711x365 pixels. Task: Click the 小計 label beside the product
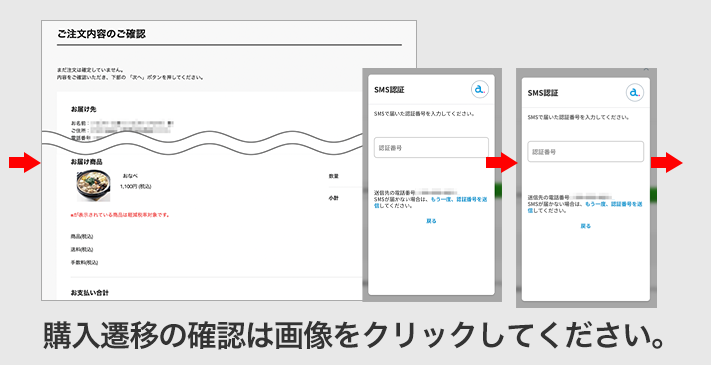334,198
